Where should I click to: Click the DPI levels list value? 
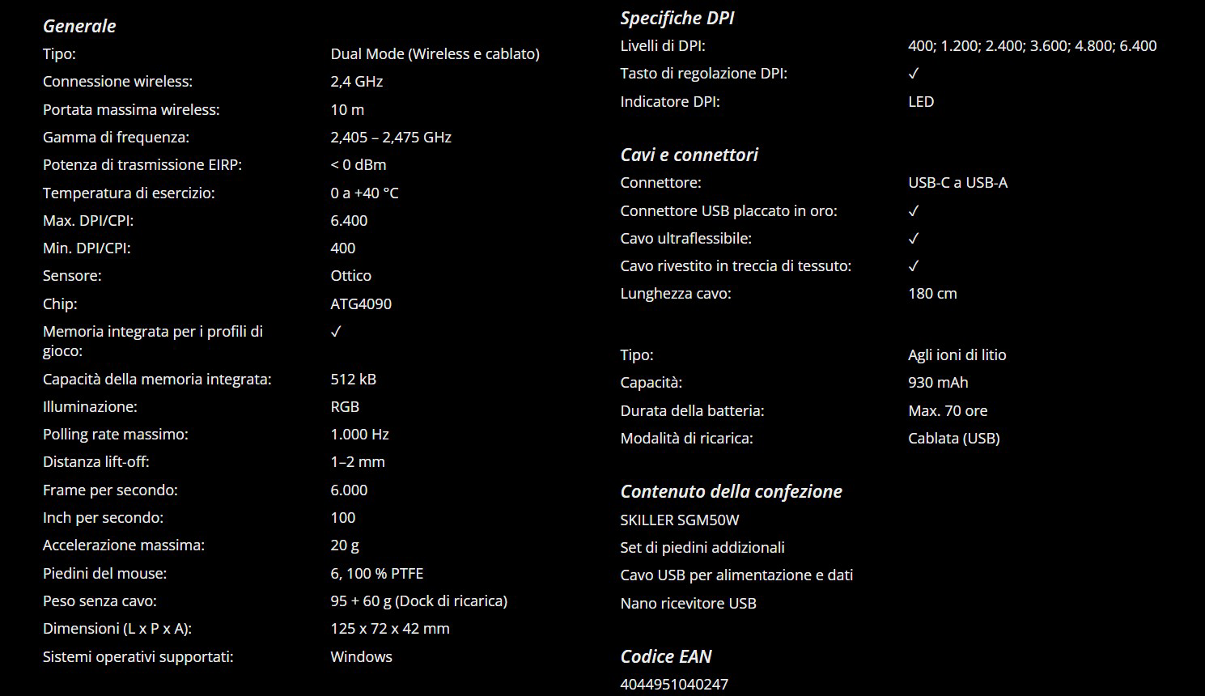coord(1032,46)
